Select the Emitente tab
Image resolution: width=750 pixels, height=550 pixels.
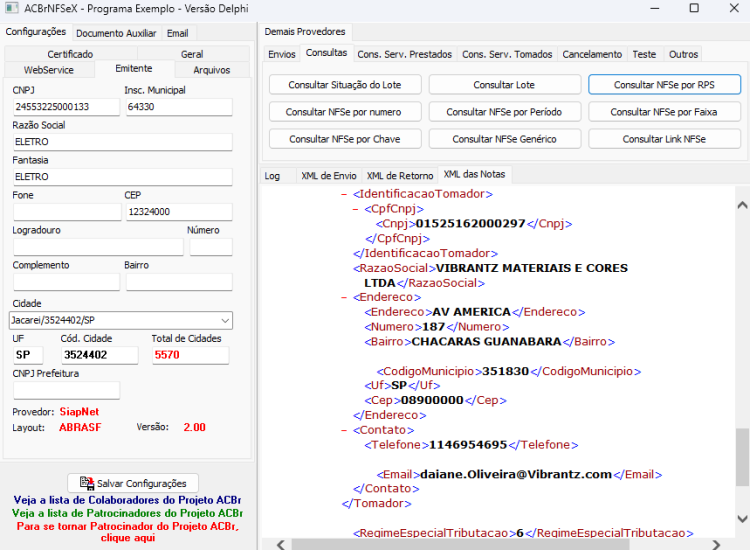(134, 68)
